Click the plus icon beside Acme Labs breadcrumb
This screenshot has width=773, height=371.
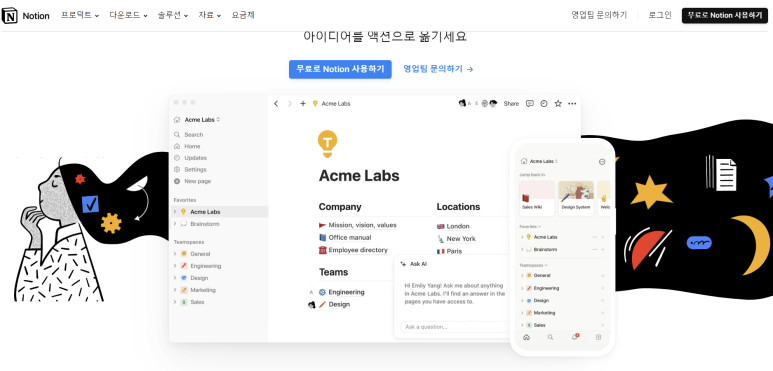click(303, 103)
